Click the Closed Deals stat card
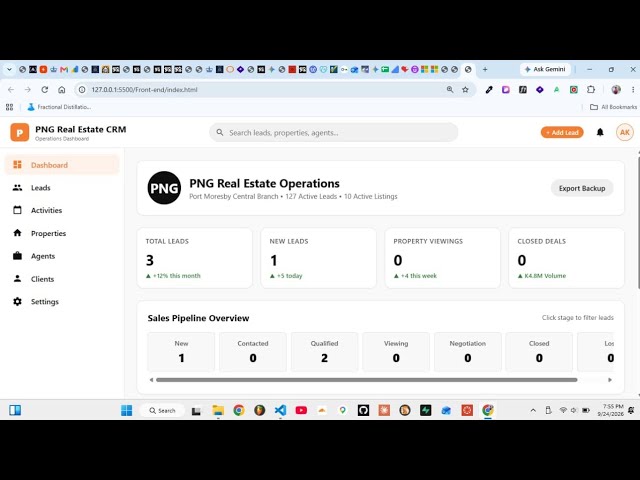 pyautogui.click(x=566, y=258)
